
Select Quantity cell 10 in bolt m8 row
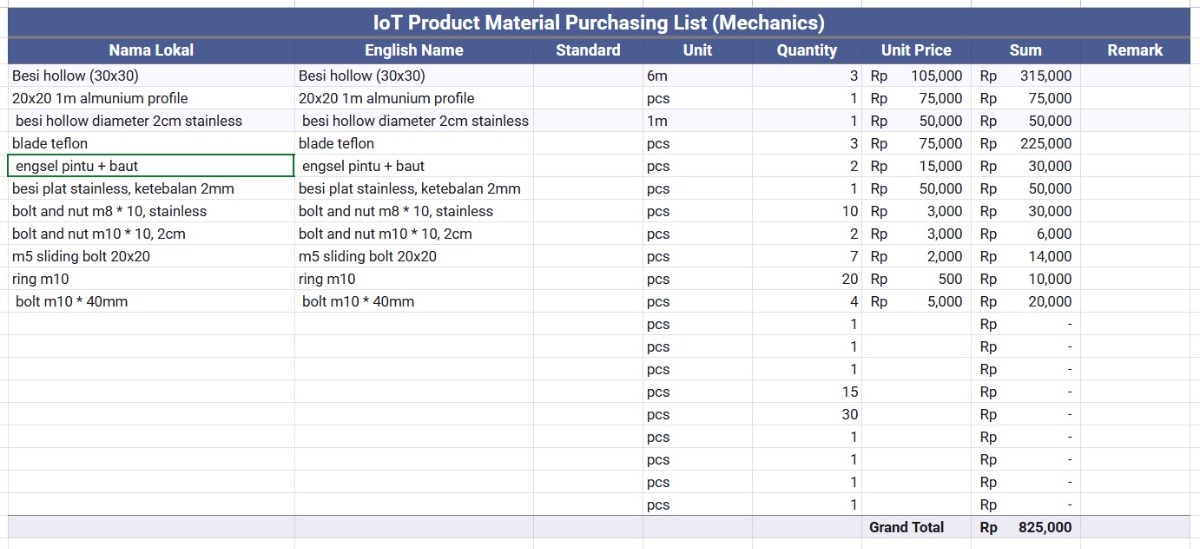(x=806, y=211)
